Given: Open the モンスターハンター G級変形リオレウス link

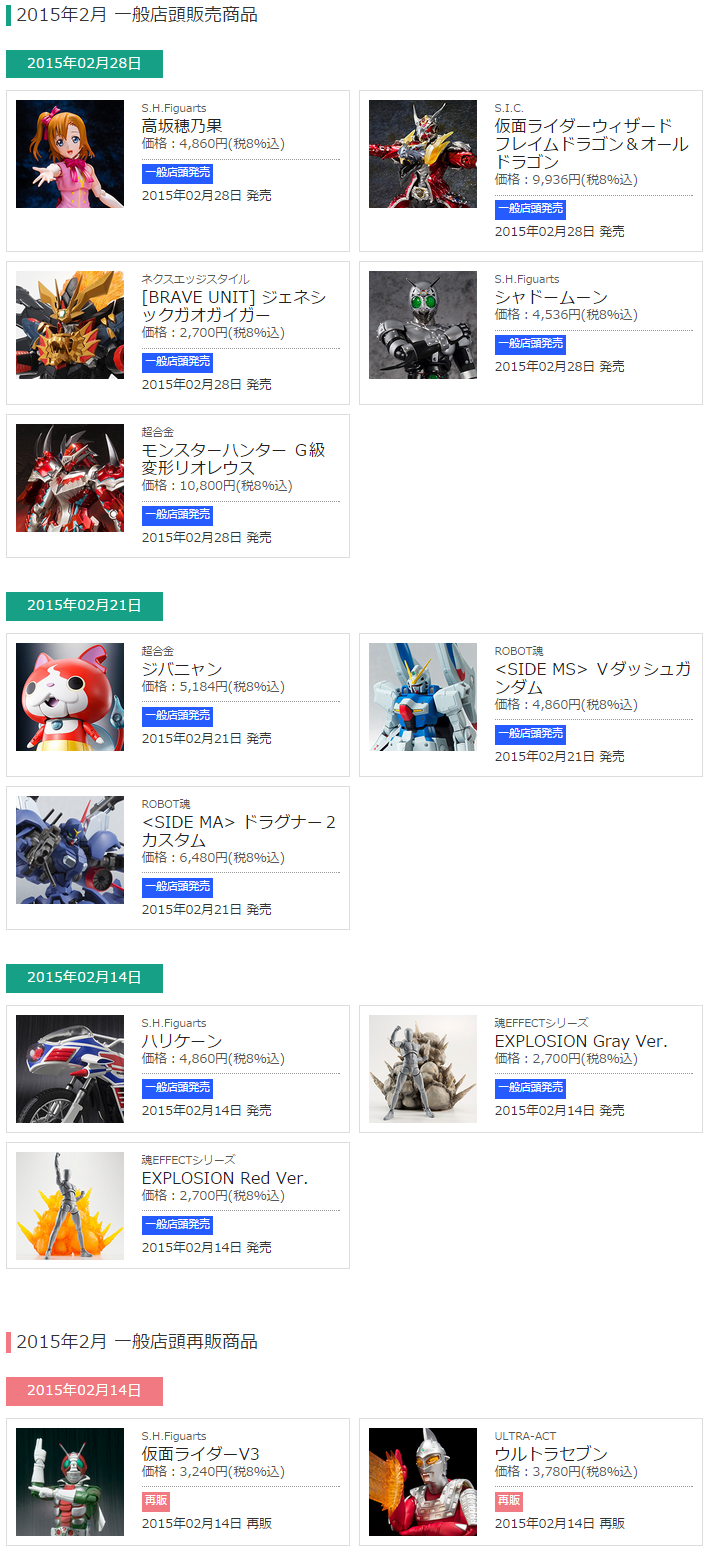Looking at the screenshot, I should pyautogui.click(x=233, y=459).
